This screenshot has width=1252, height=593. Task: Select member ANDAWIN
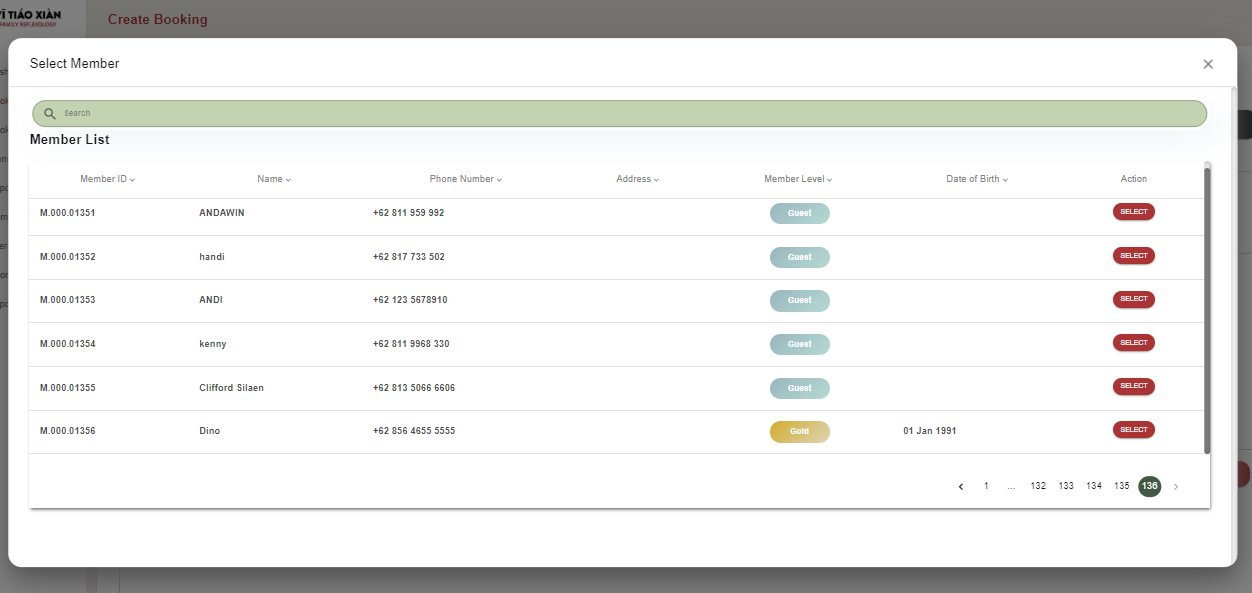coord(1133,212)
